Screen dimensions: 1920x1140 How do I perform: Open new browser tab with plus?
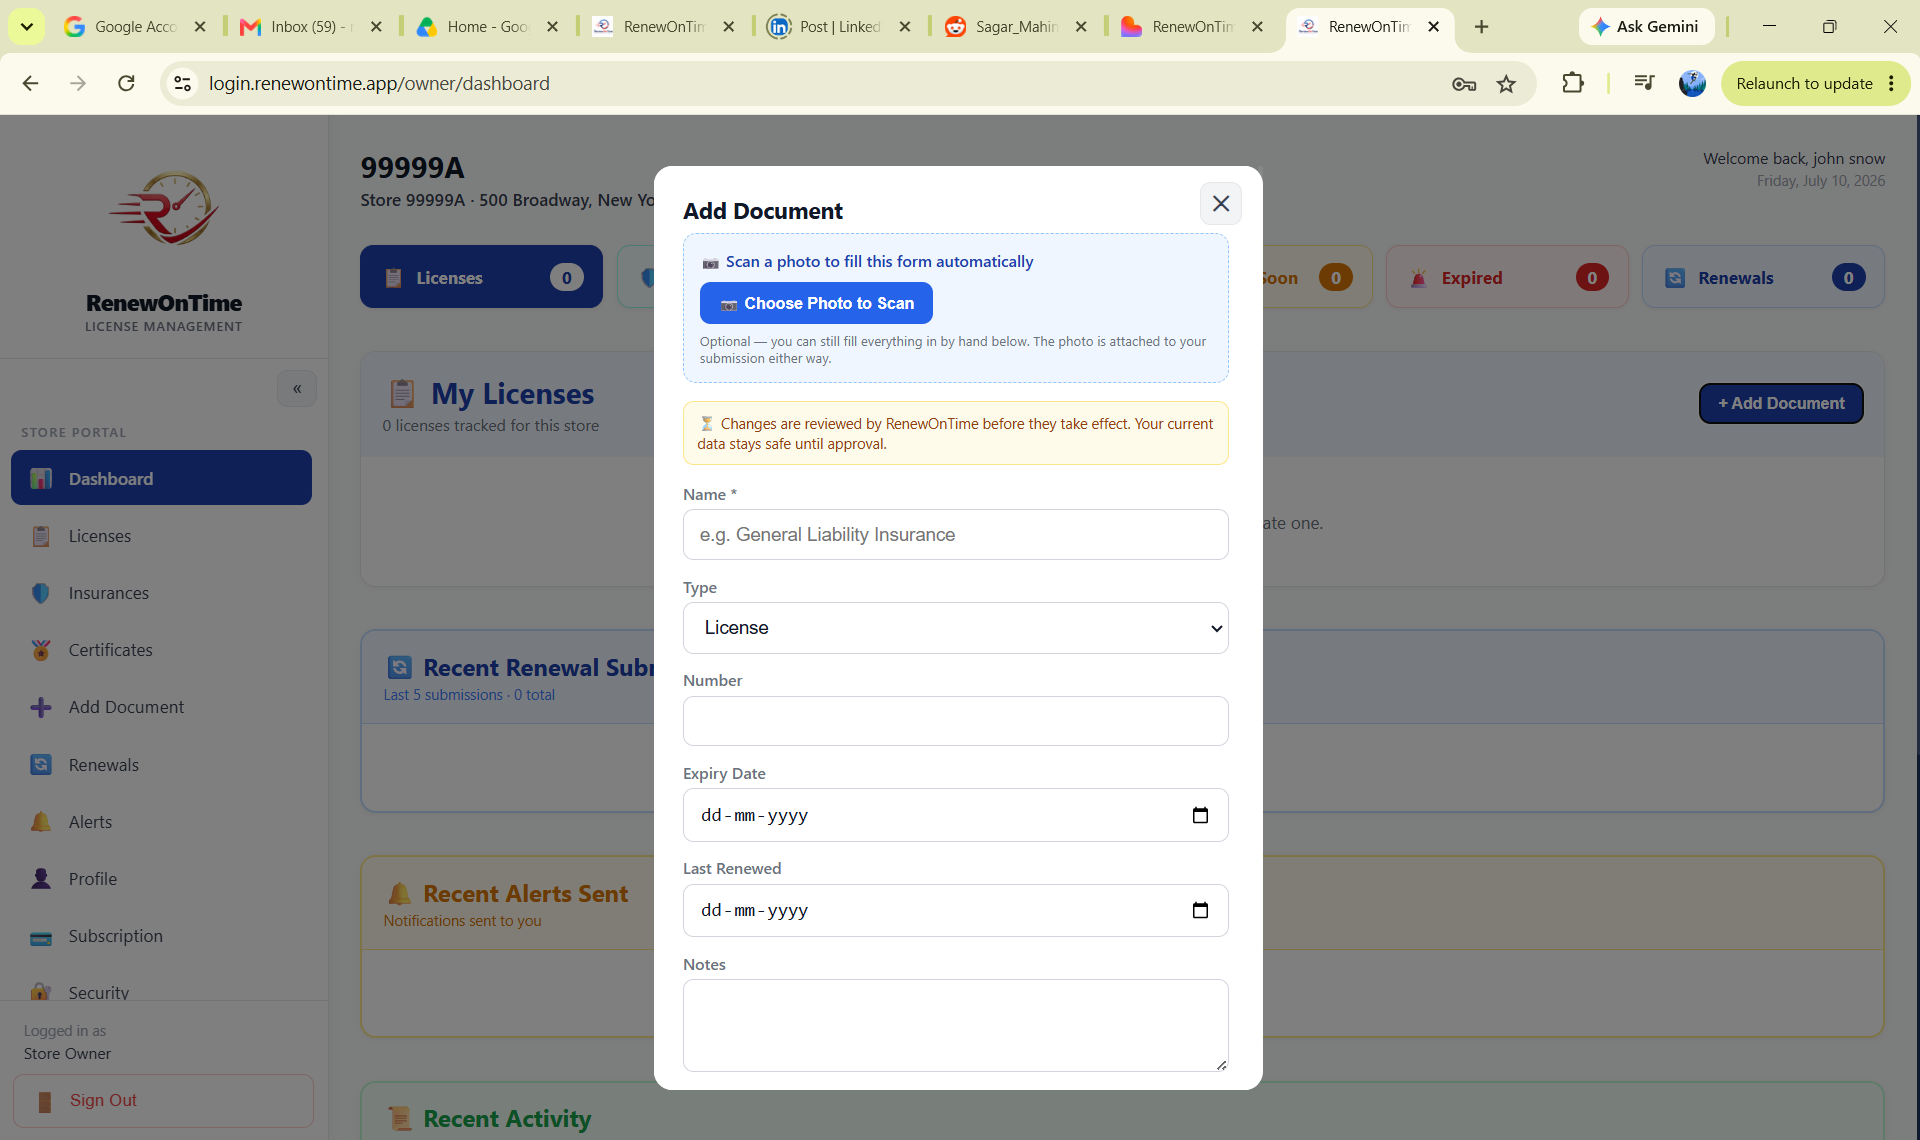click(1481, 26)
